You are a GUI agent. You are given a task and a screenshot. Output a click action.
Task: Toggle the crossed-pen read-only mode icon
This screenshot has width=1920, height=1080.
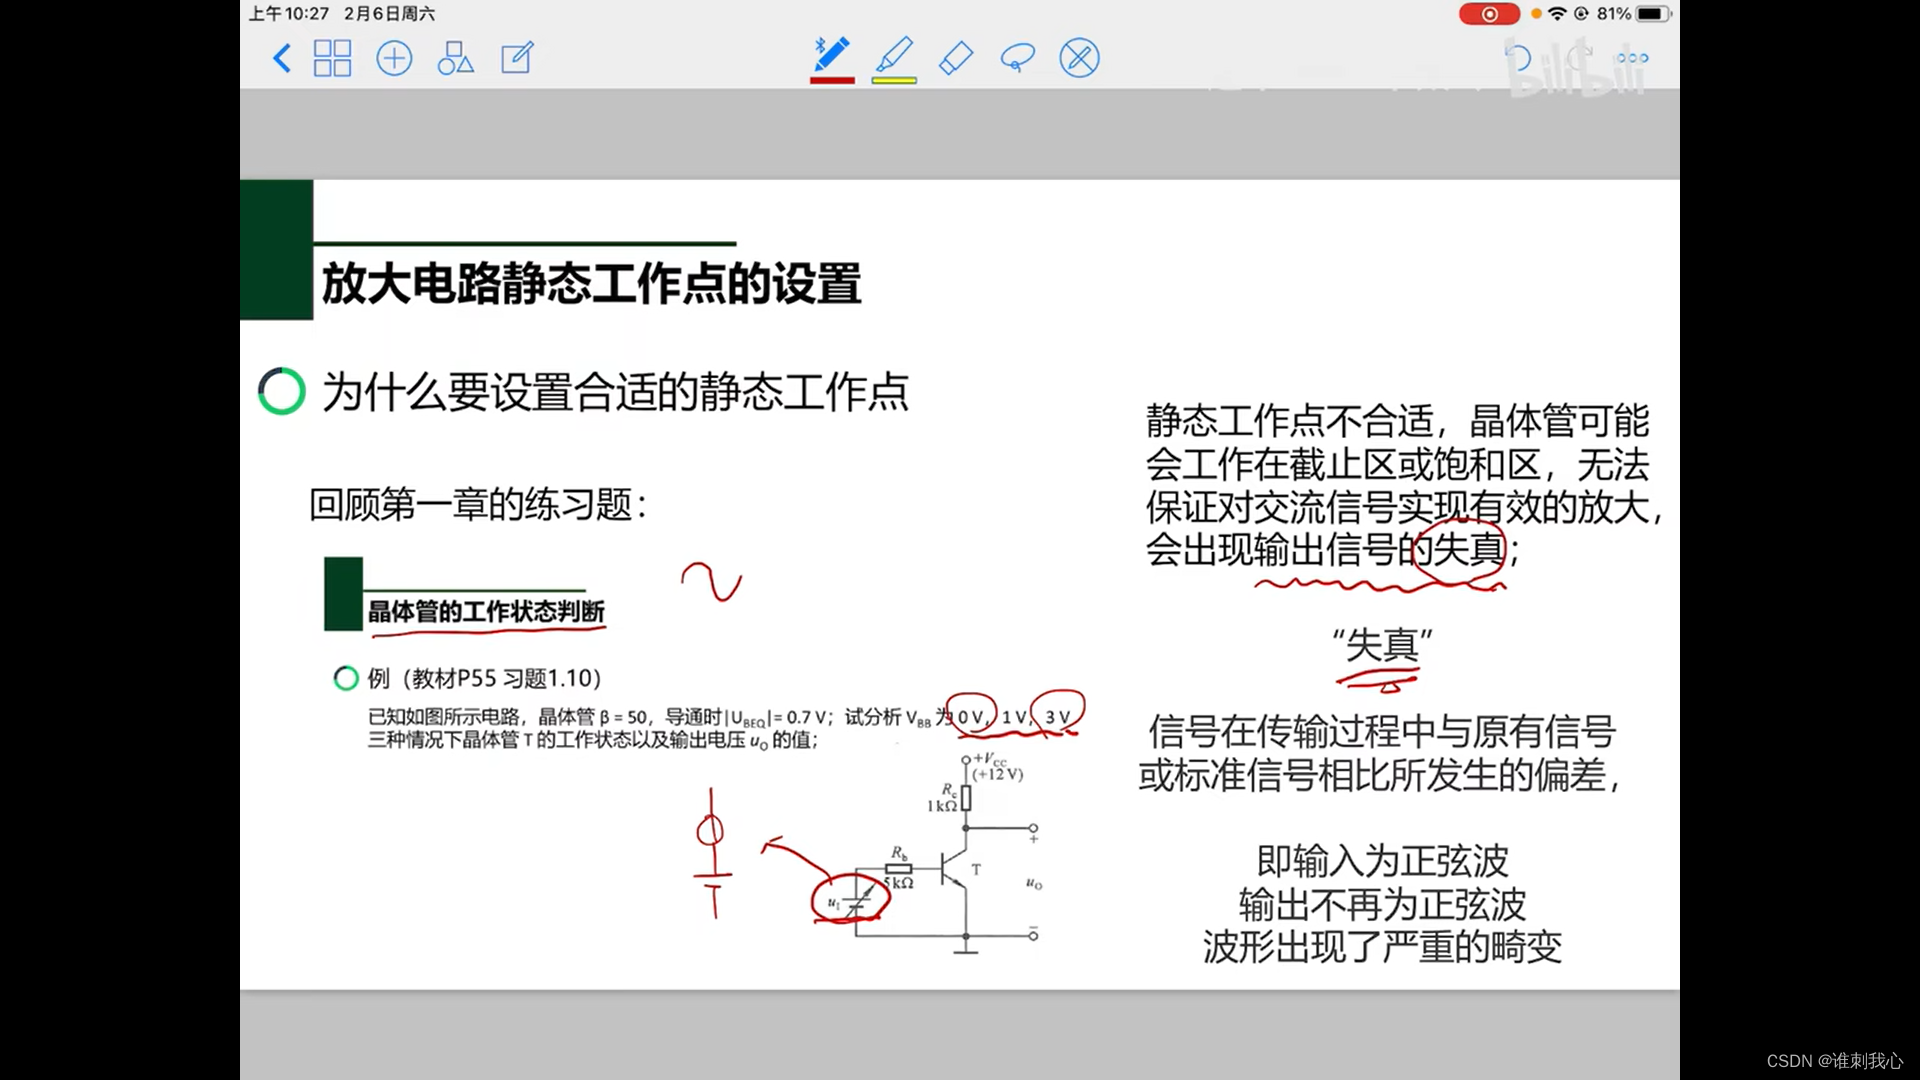(1079, 58)
